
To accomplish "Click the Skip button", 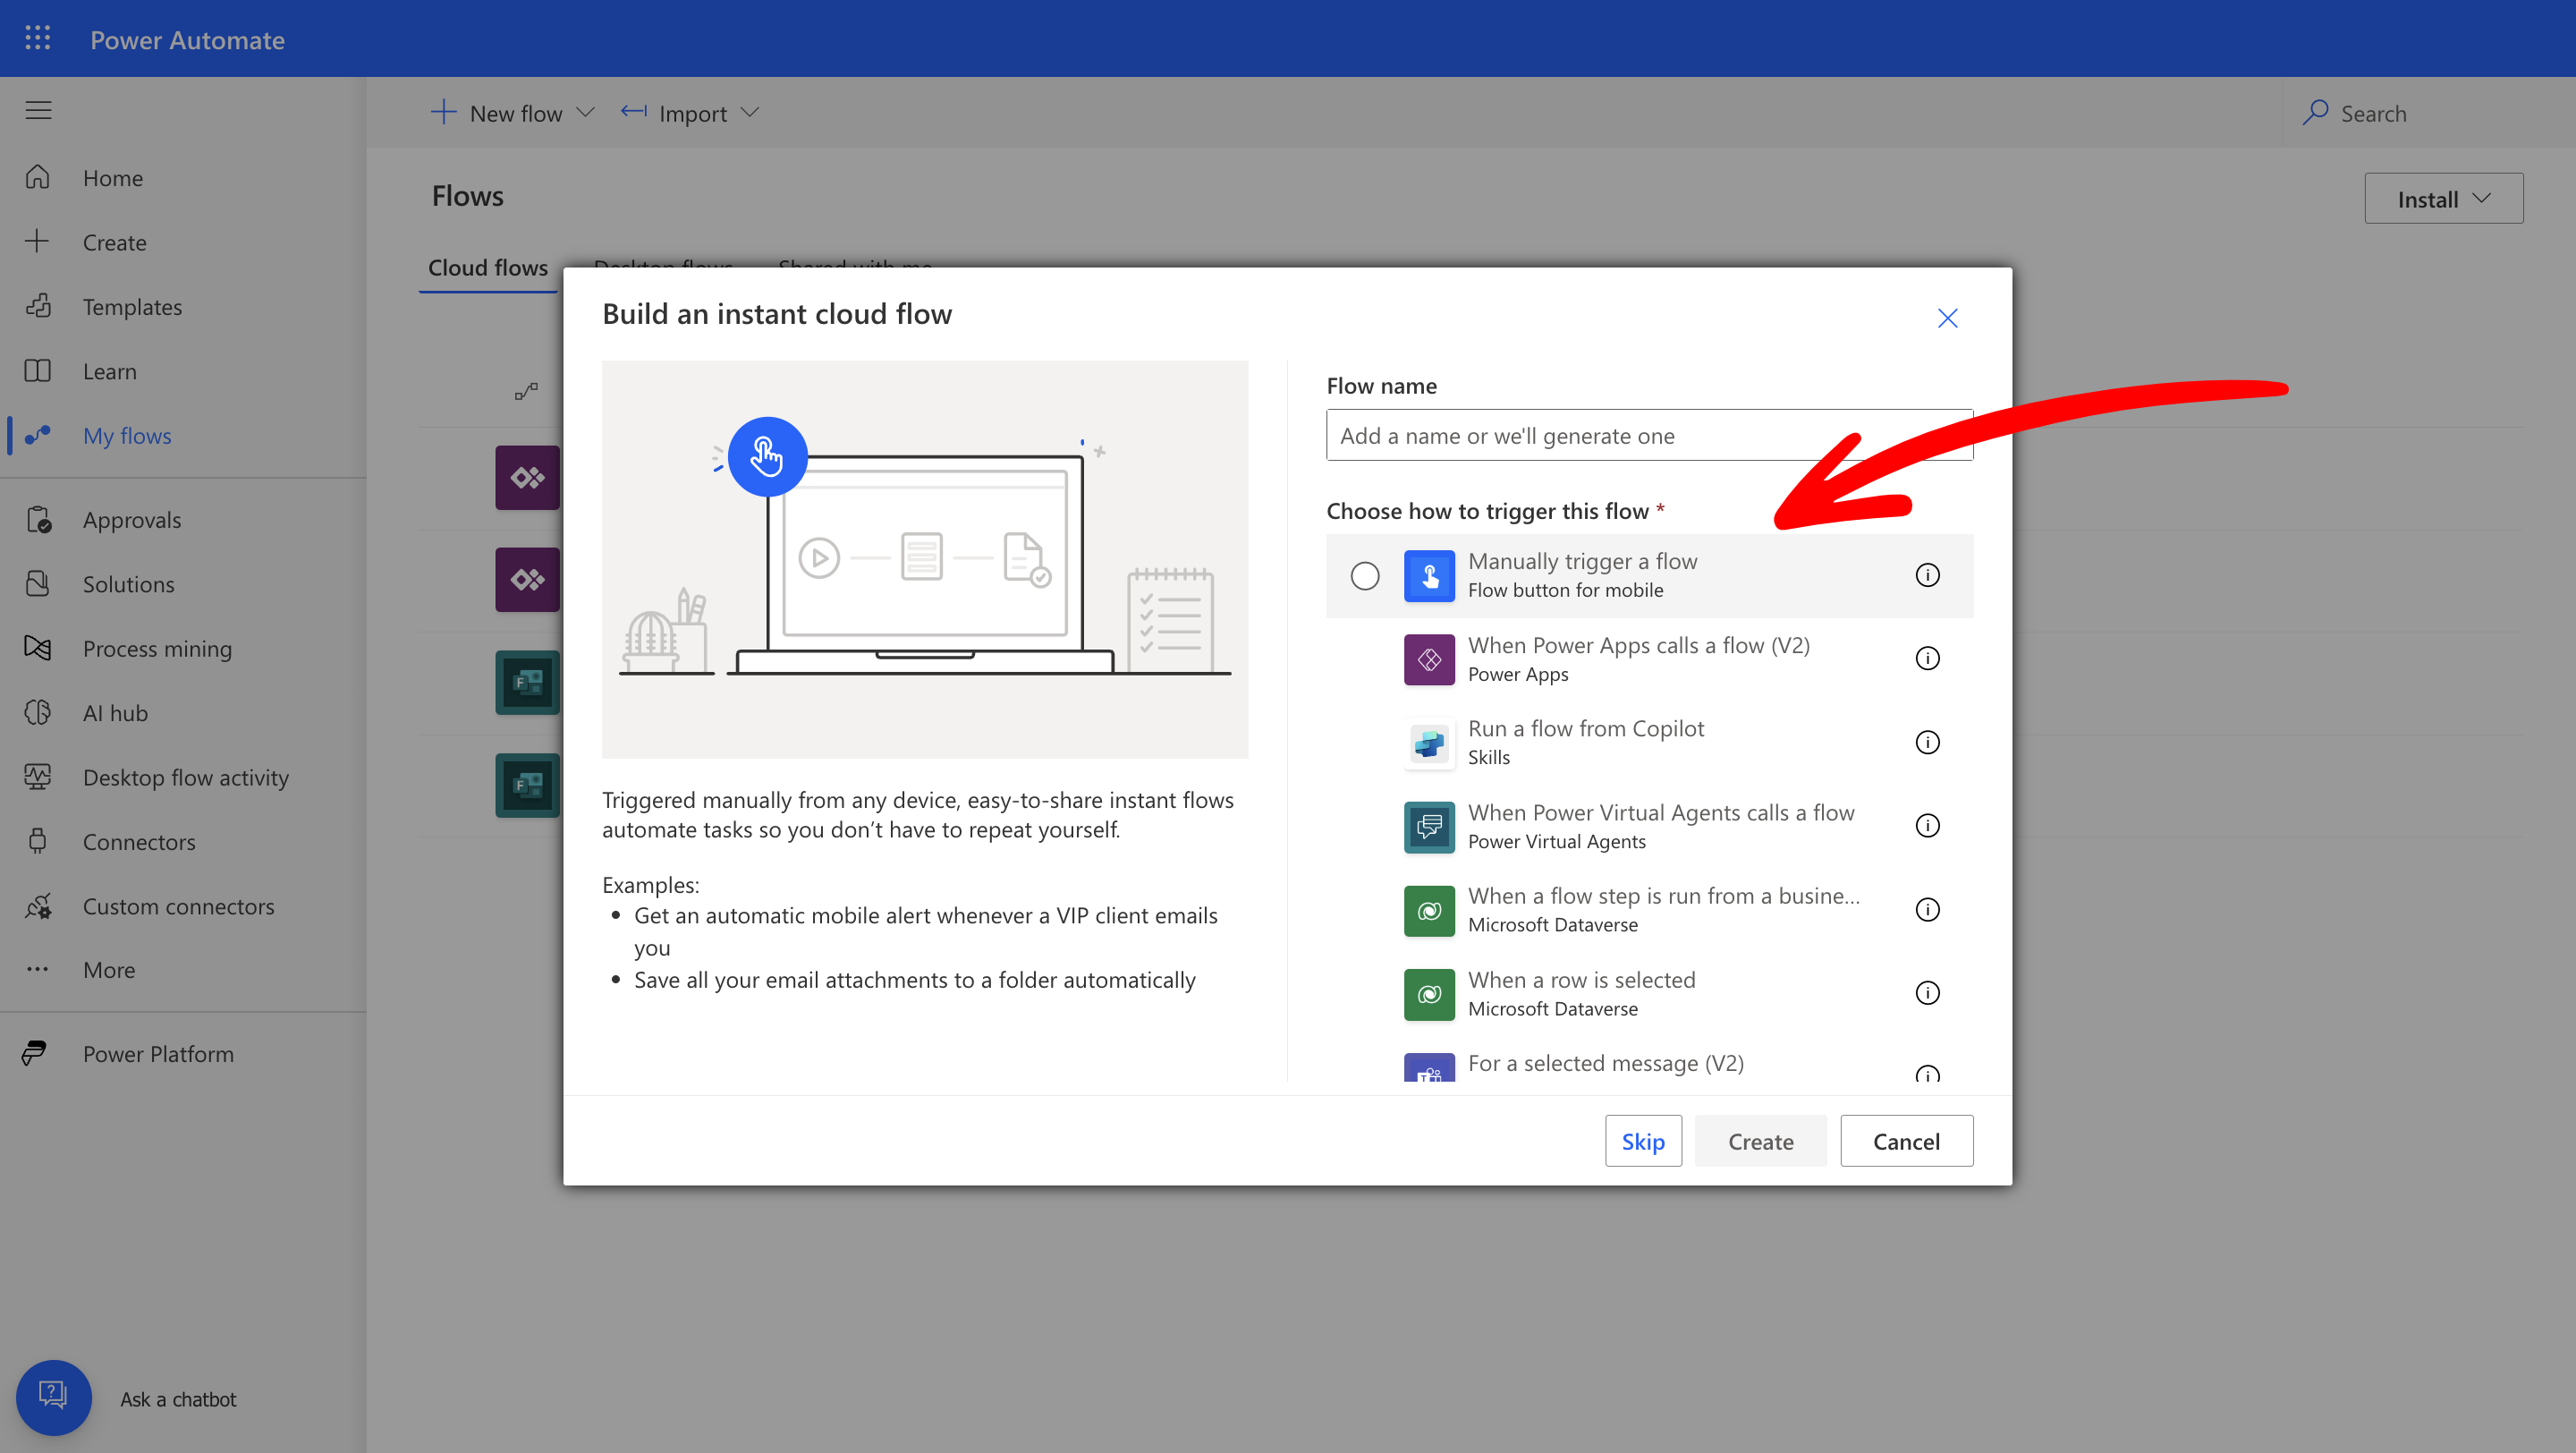I will [1642, 1141].
